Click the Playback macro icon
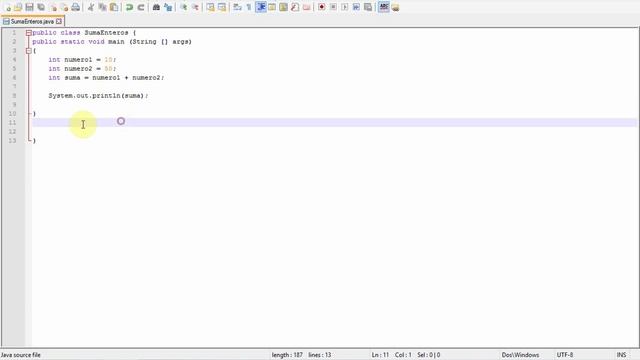This screenshot has height=360, width=640. [344, 7]
